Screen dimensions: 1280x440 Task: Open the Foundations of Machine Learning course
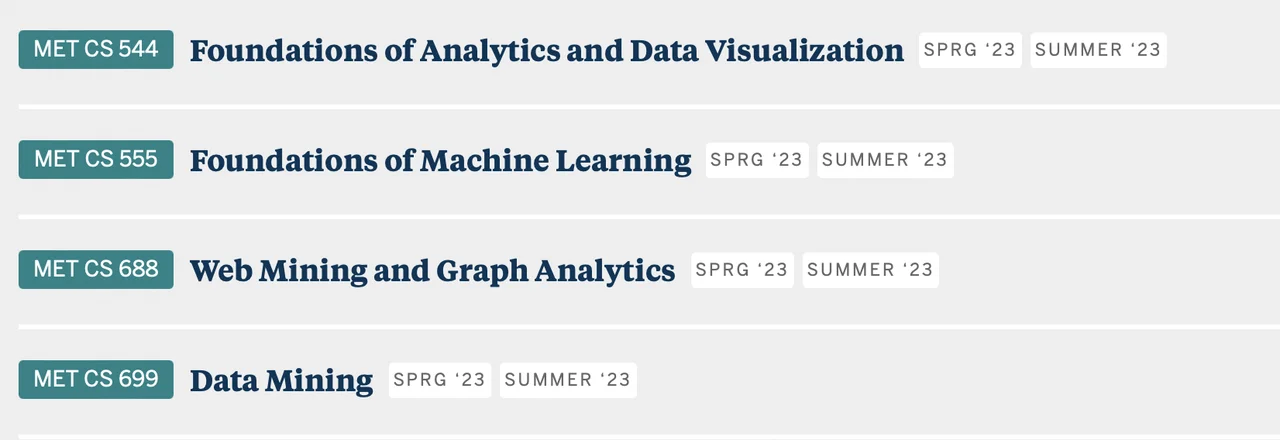pyautogui.click(x=440, y=160)
